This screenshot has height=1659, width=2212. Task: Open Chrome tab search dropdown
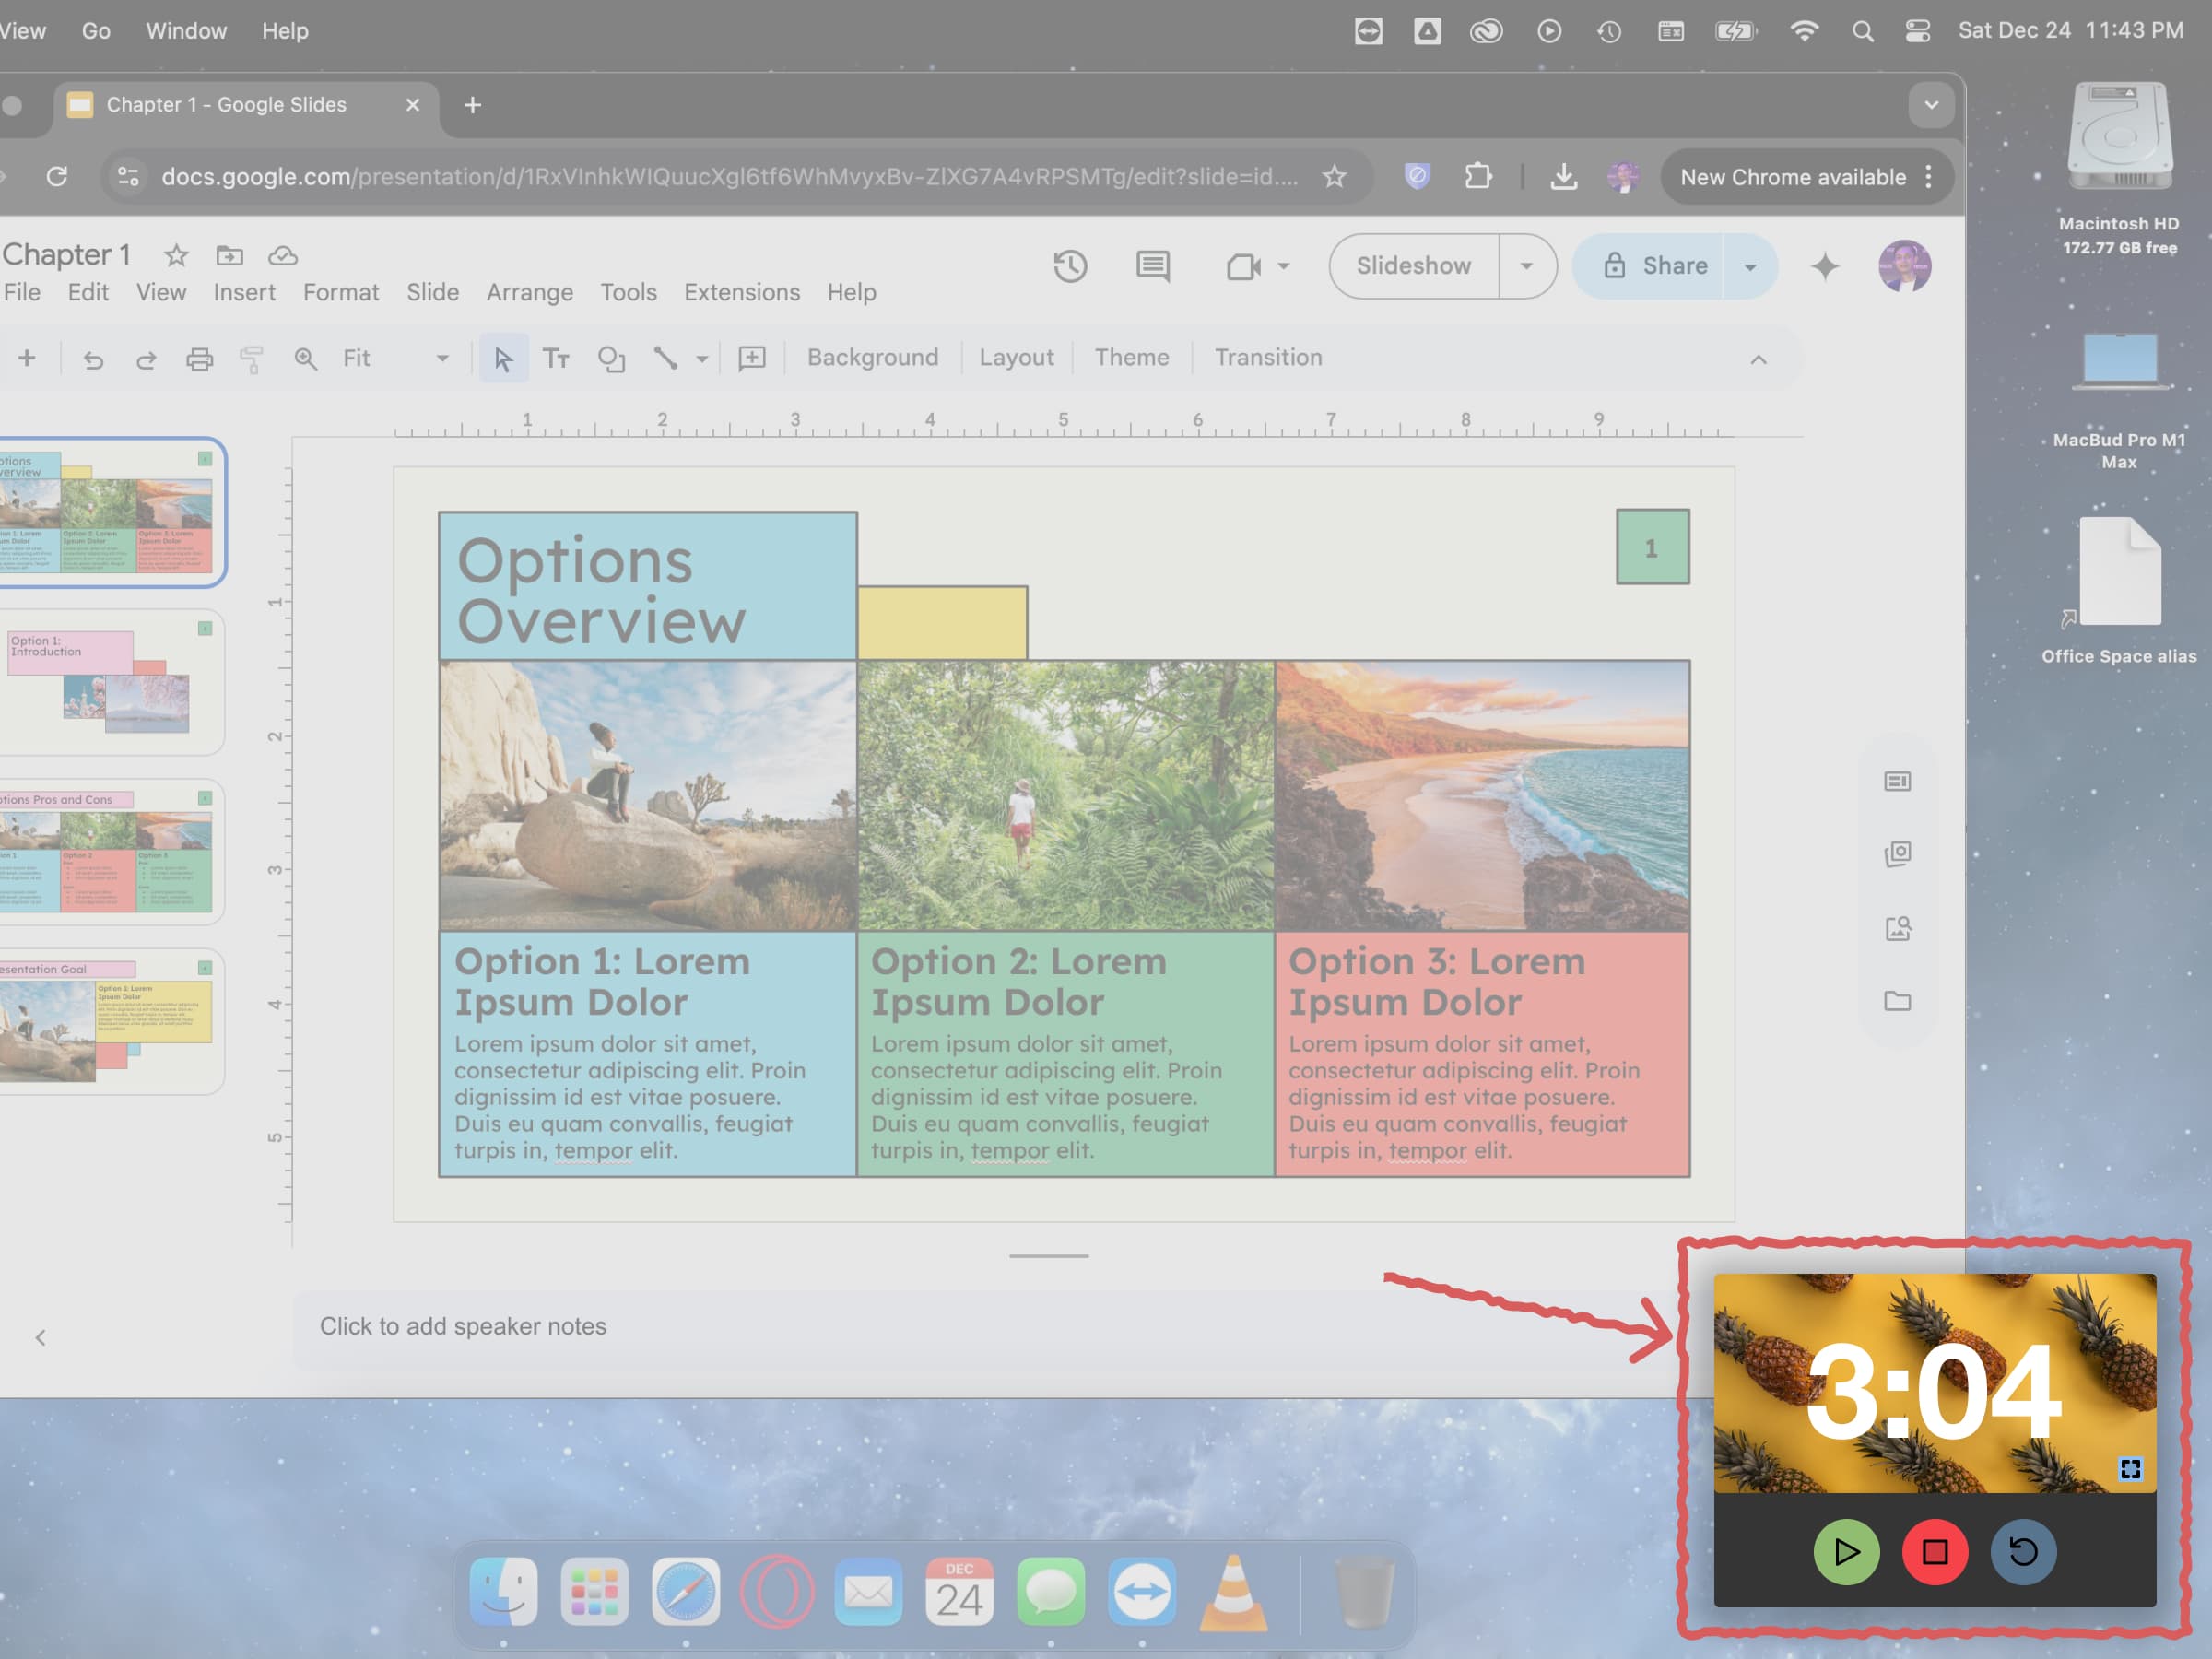click(1930, 105)
